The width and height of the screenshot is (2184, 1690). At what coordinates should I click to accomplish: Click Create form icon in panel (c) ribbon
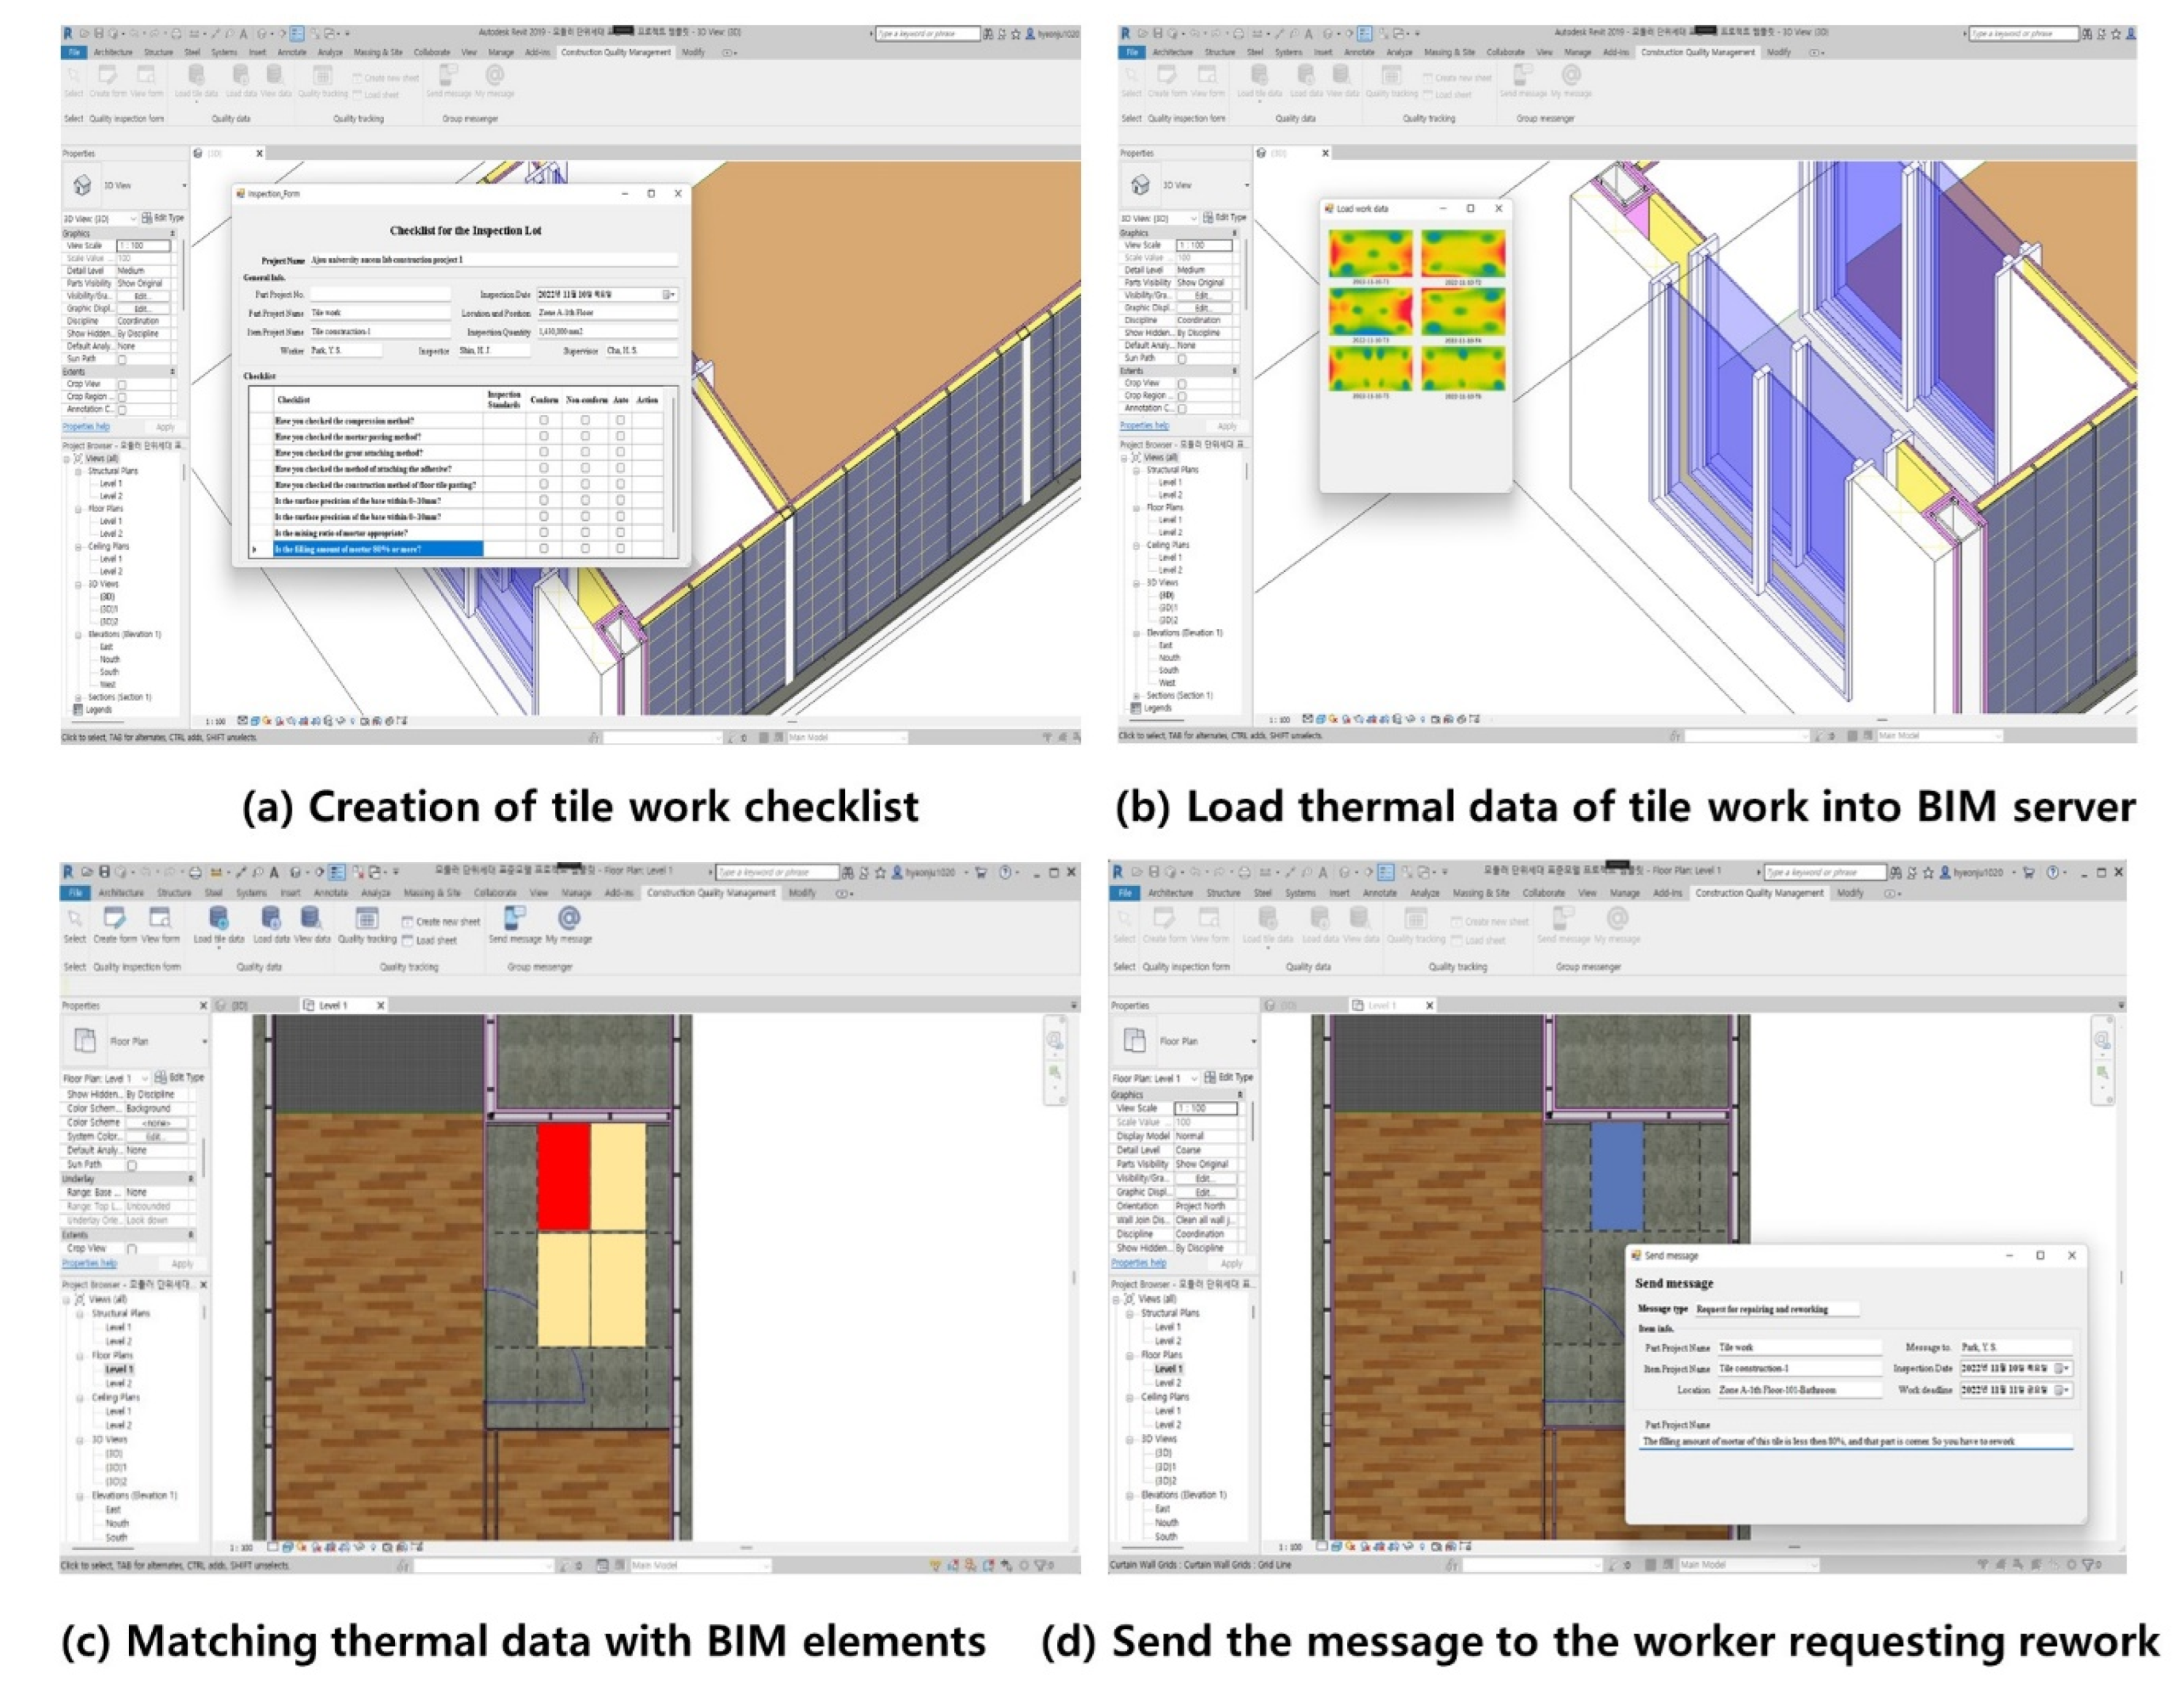115,918
